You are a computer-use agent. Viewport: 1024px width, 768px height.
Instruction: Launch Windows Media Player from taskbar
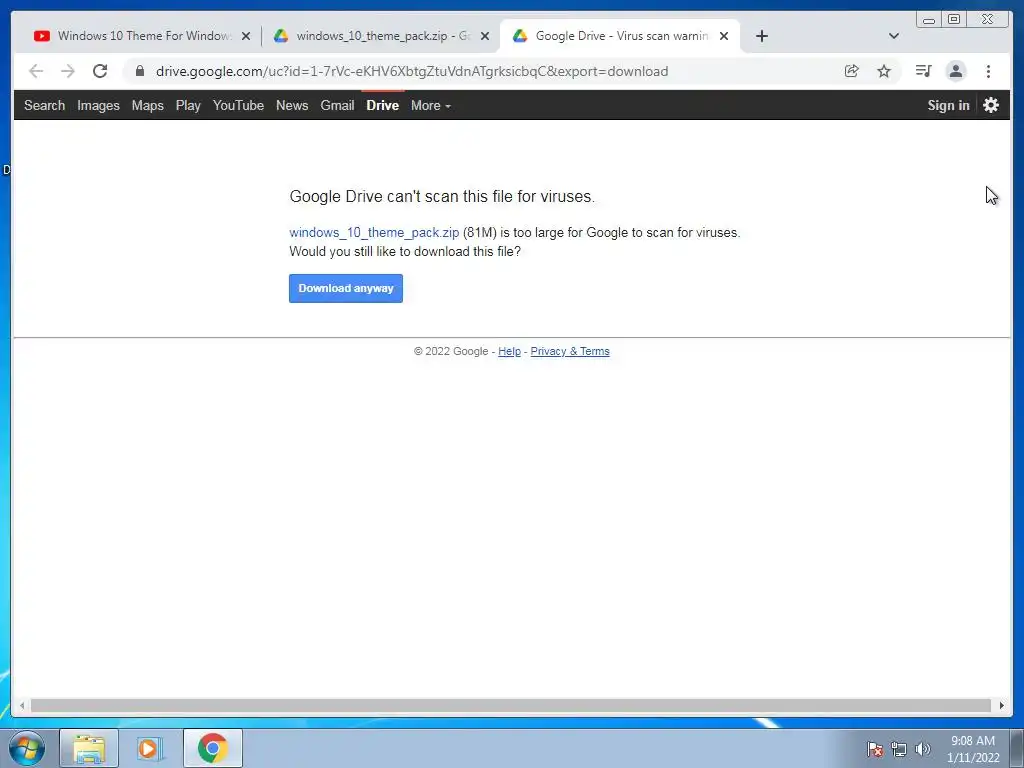pyautogui.click(x=150, y=748)
